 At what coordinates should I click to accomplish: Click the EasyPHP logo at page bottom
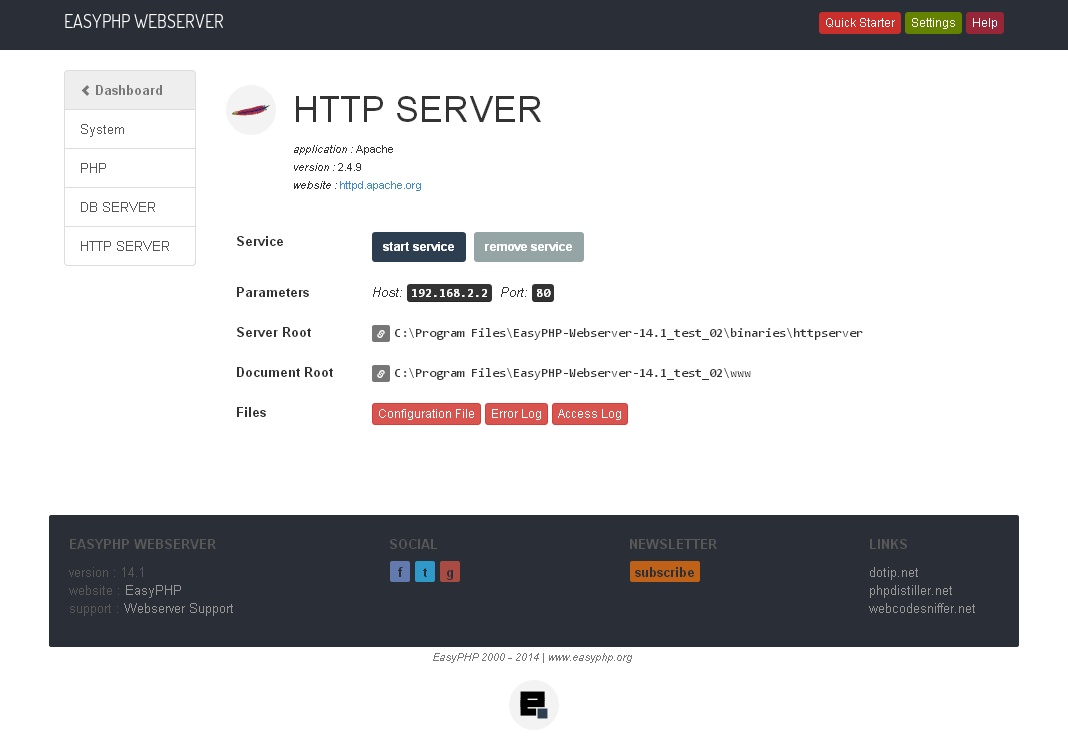click(534, 704)
